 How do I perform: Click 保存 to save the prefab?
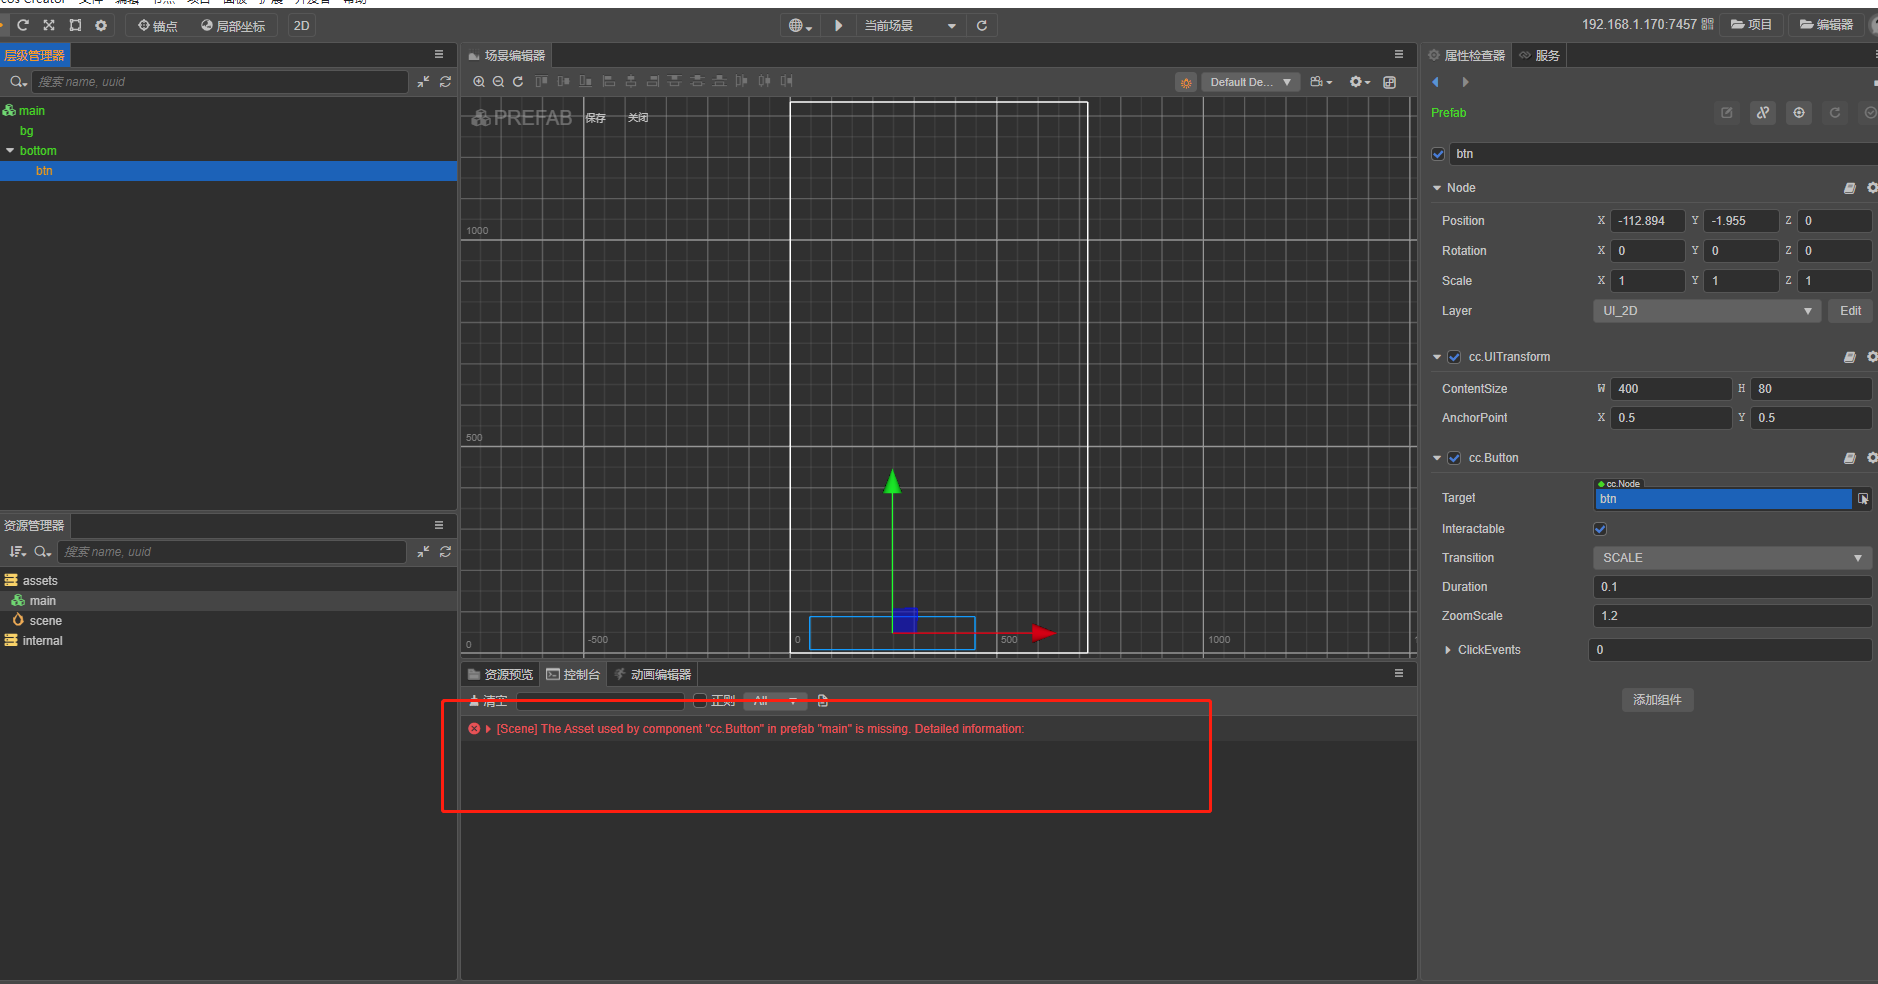tap(596, 118)
